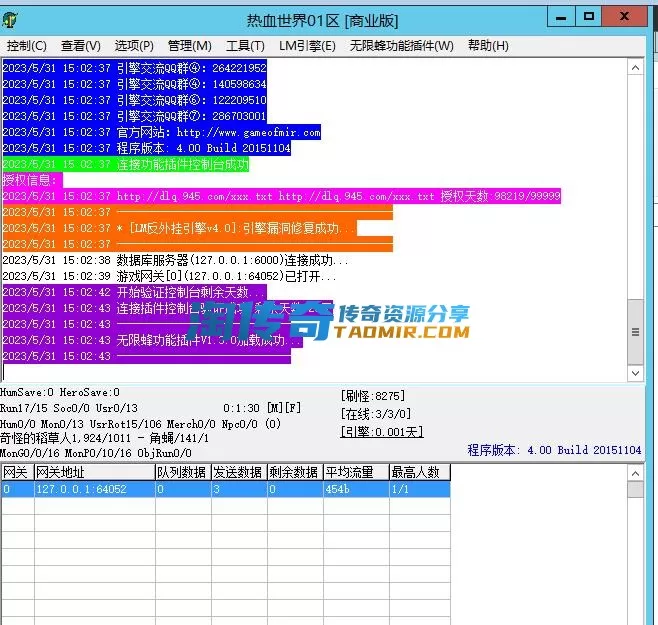The width and height of the screenshot is (658, 625).
Task: Click log pane scroll-up arrow
Action: [x=635, y=68]
